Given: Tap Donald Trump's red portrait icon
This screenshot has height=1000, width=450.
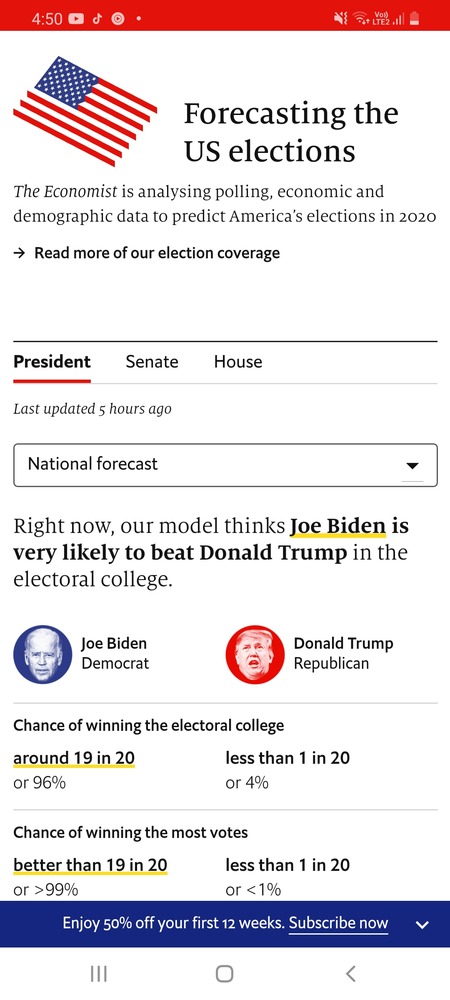Looking at the screenshot, I should click(255, 654).
